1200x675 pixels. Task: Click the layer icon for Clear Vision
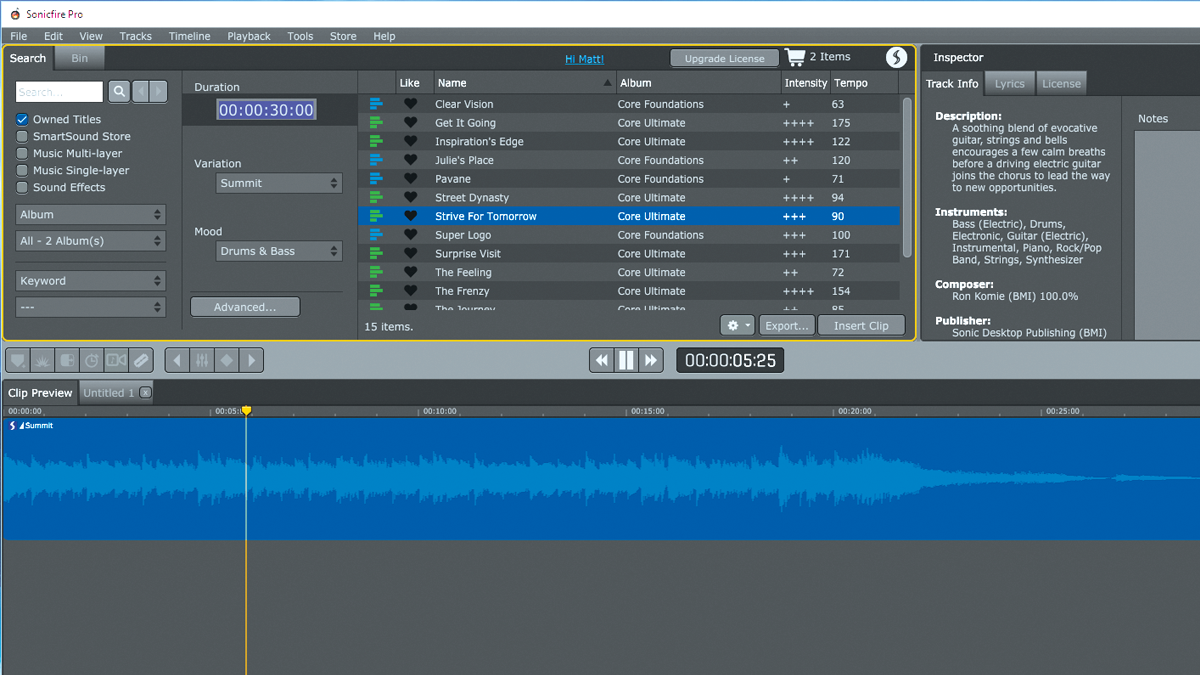376,104
